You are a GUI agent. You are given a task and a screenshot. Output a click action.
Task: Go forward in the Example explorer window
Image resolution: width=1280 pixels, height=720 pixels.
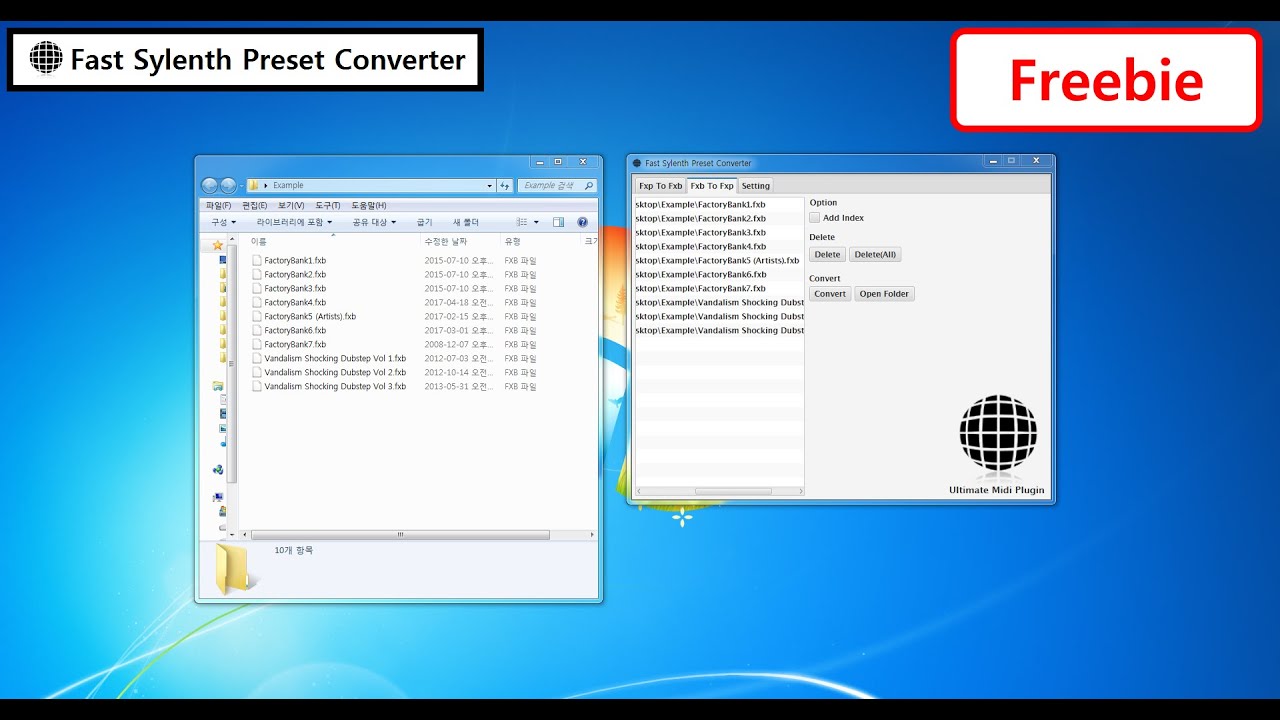pyautogui.click(x=228, y=185)
